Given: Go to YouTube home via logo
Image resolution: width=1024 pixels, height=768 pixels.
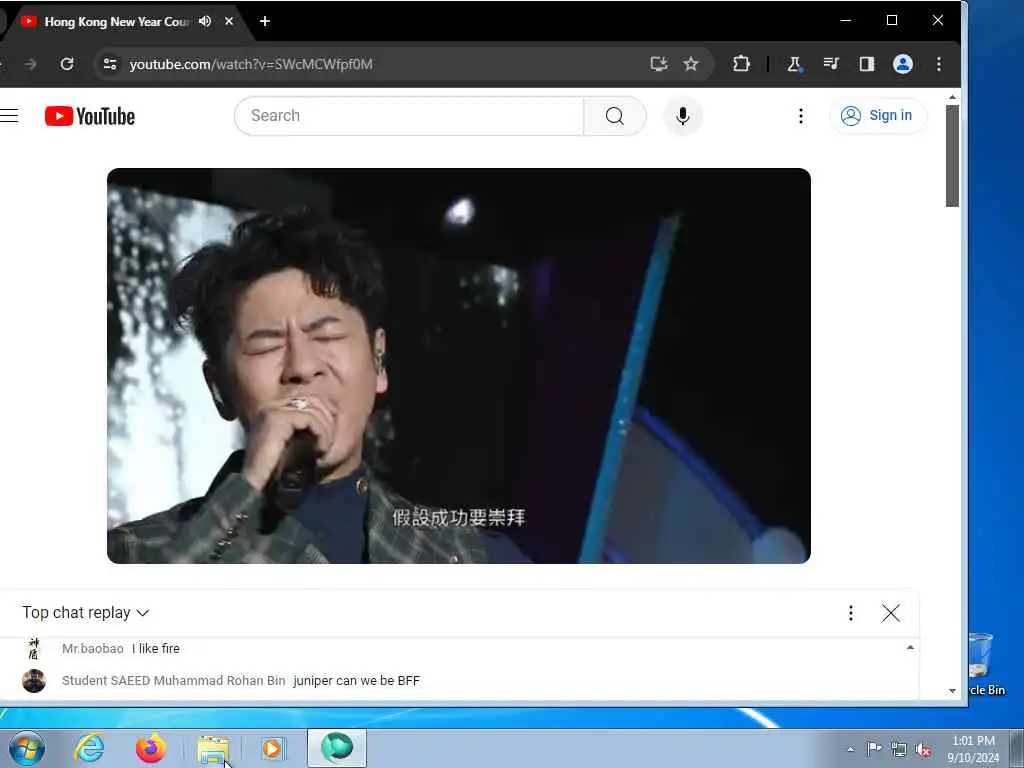Looking at the screenshot, I should 90,116.
